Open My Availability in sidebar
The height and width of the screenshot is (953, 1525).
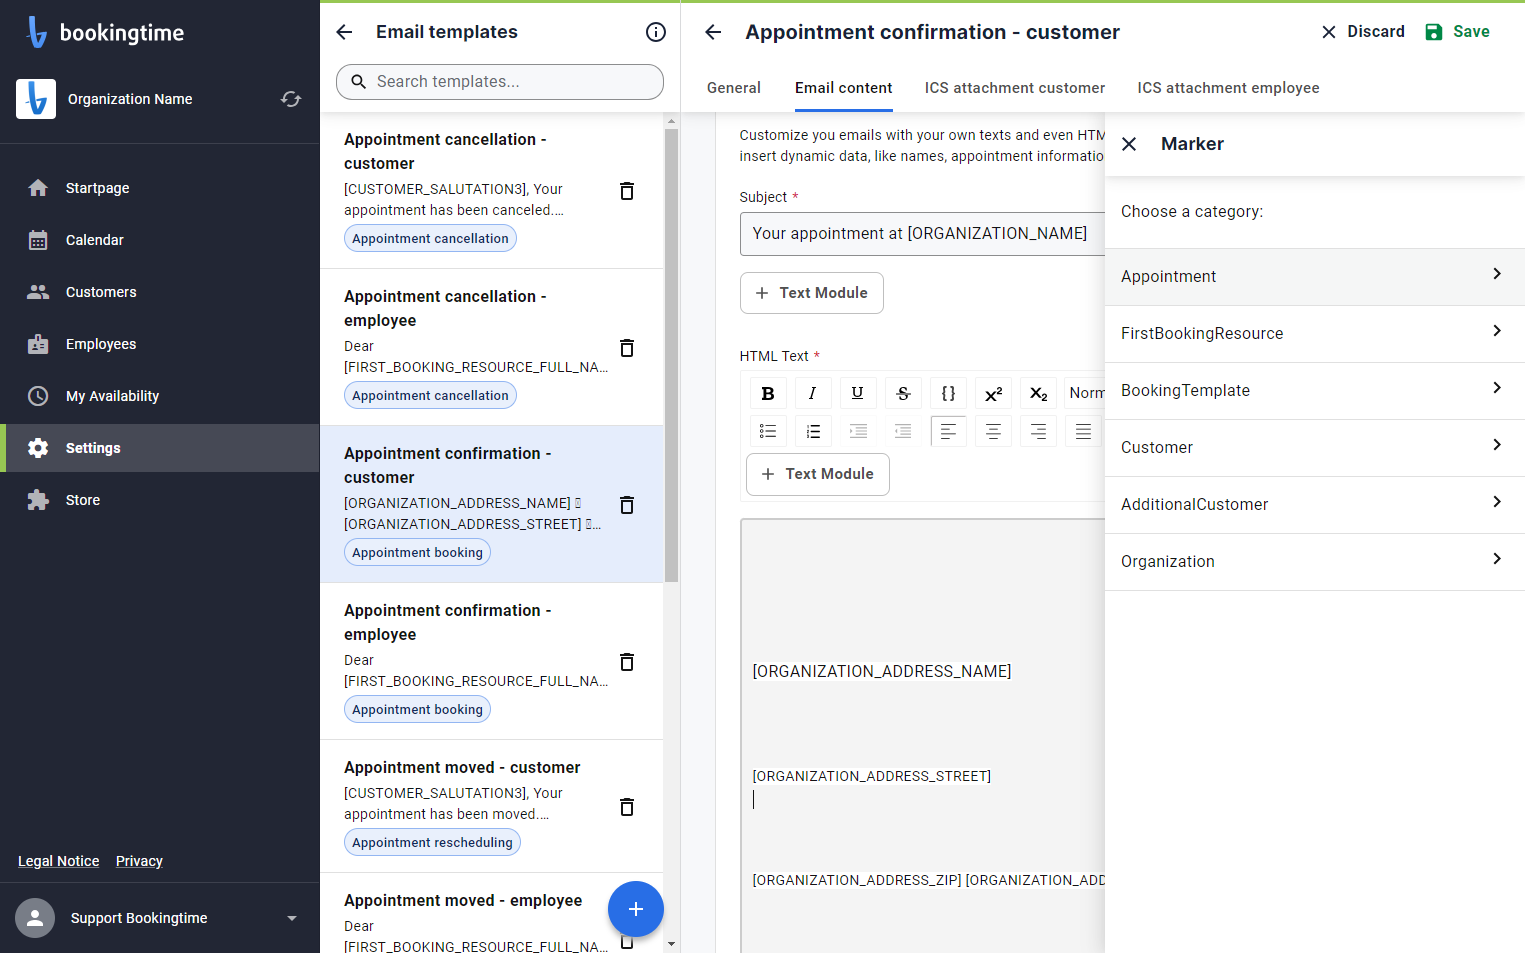(x=160, y=396)
